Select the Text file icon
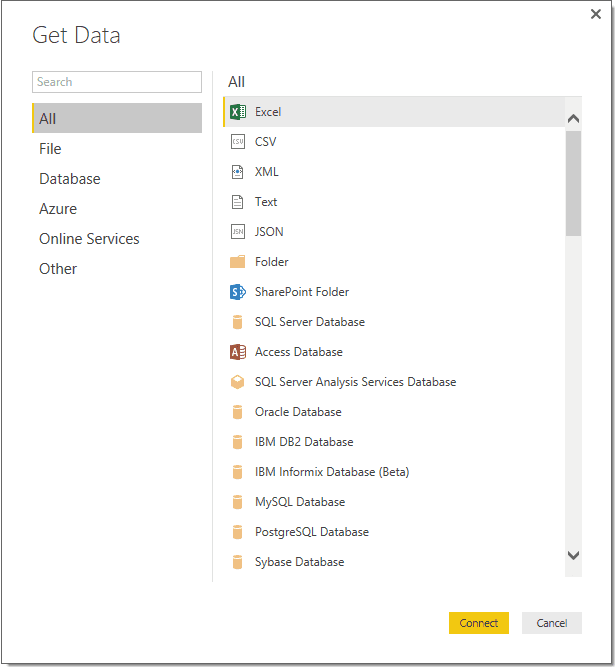Screen dimensions: 615x667 click(238, 202)
